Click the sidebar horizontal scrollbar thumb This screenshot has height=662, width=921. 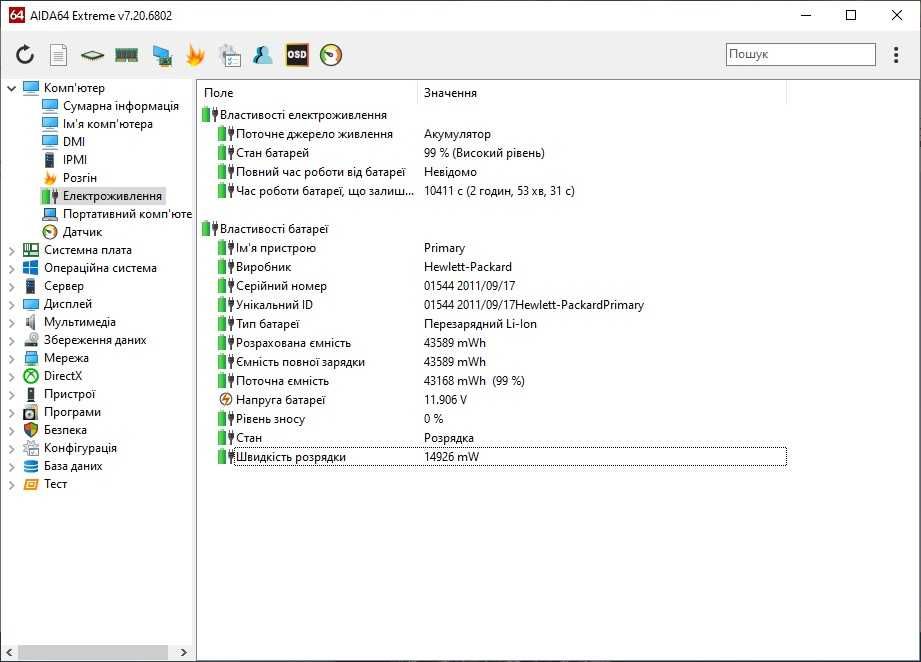[93, 652]
